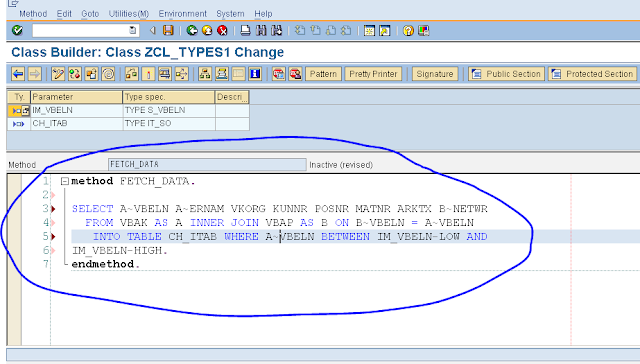Click the Generate Shortcut icon

pyautogui.click(x=384, y=31)
